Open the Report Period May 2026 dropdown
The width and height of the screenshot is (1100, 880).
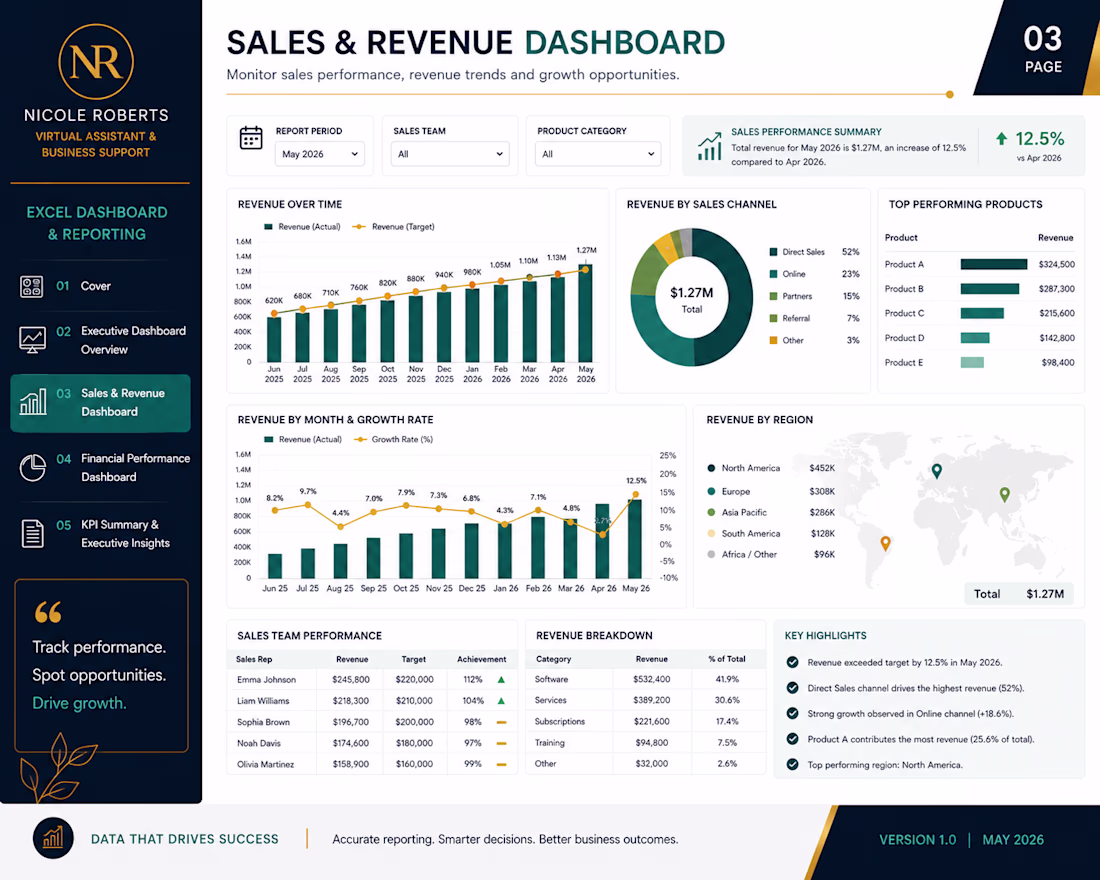click(x=319, y=154)
